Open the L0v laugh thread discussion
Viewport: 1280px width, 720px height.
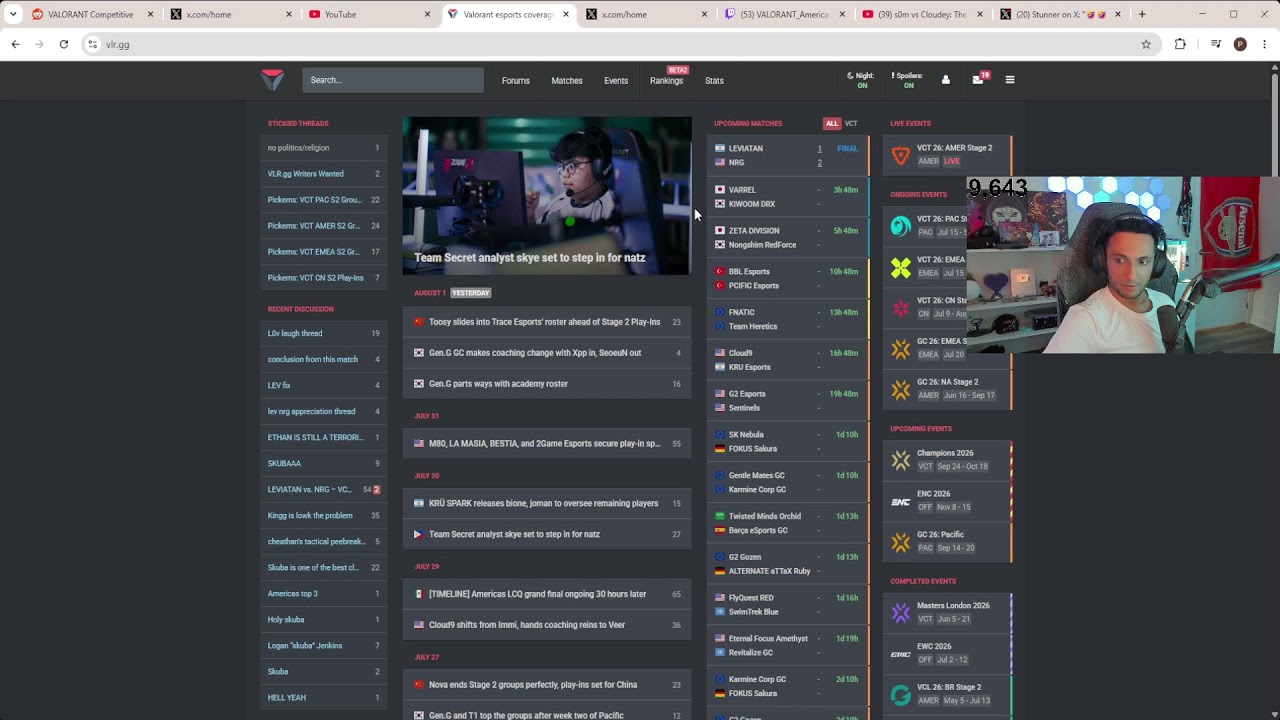[x=324, y=333]
